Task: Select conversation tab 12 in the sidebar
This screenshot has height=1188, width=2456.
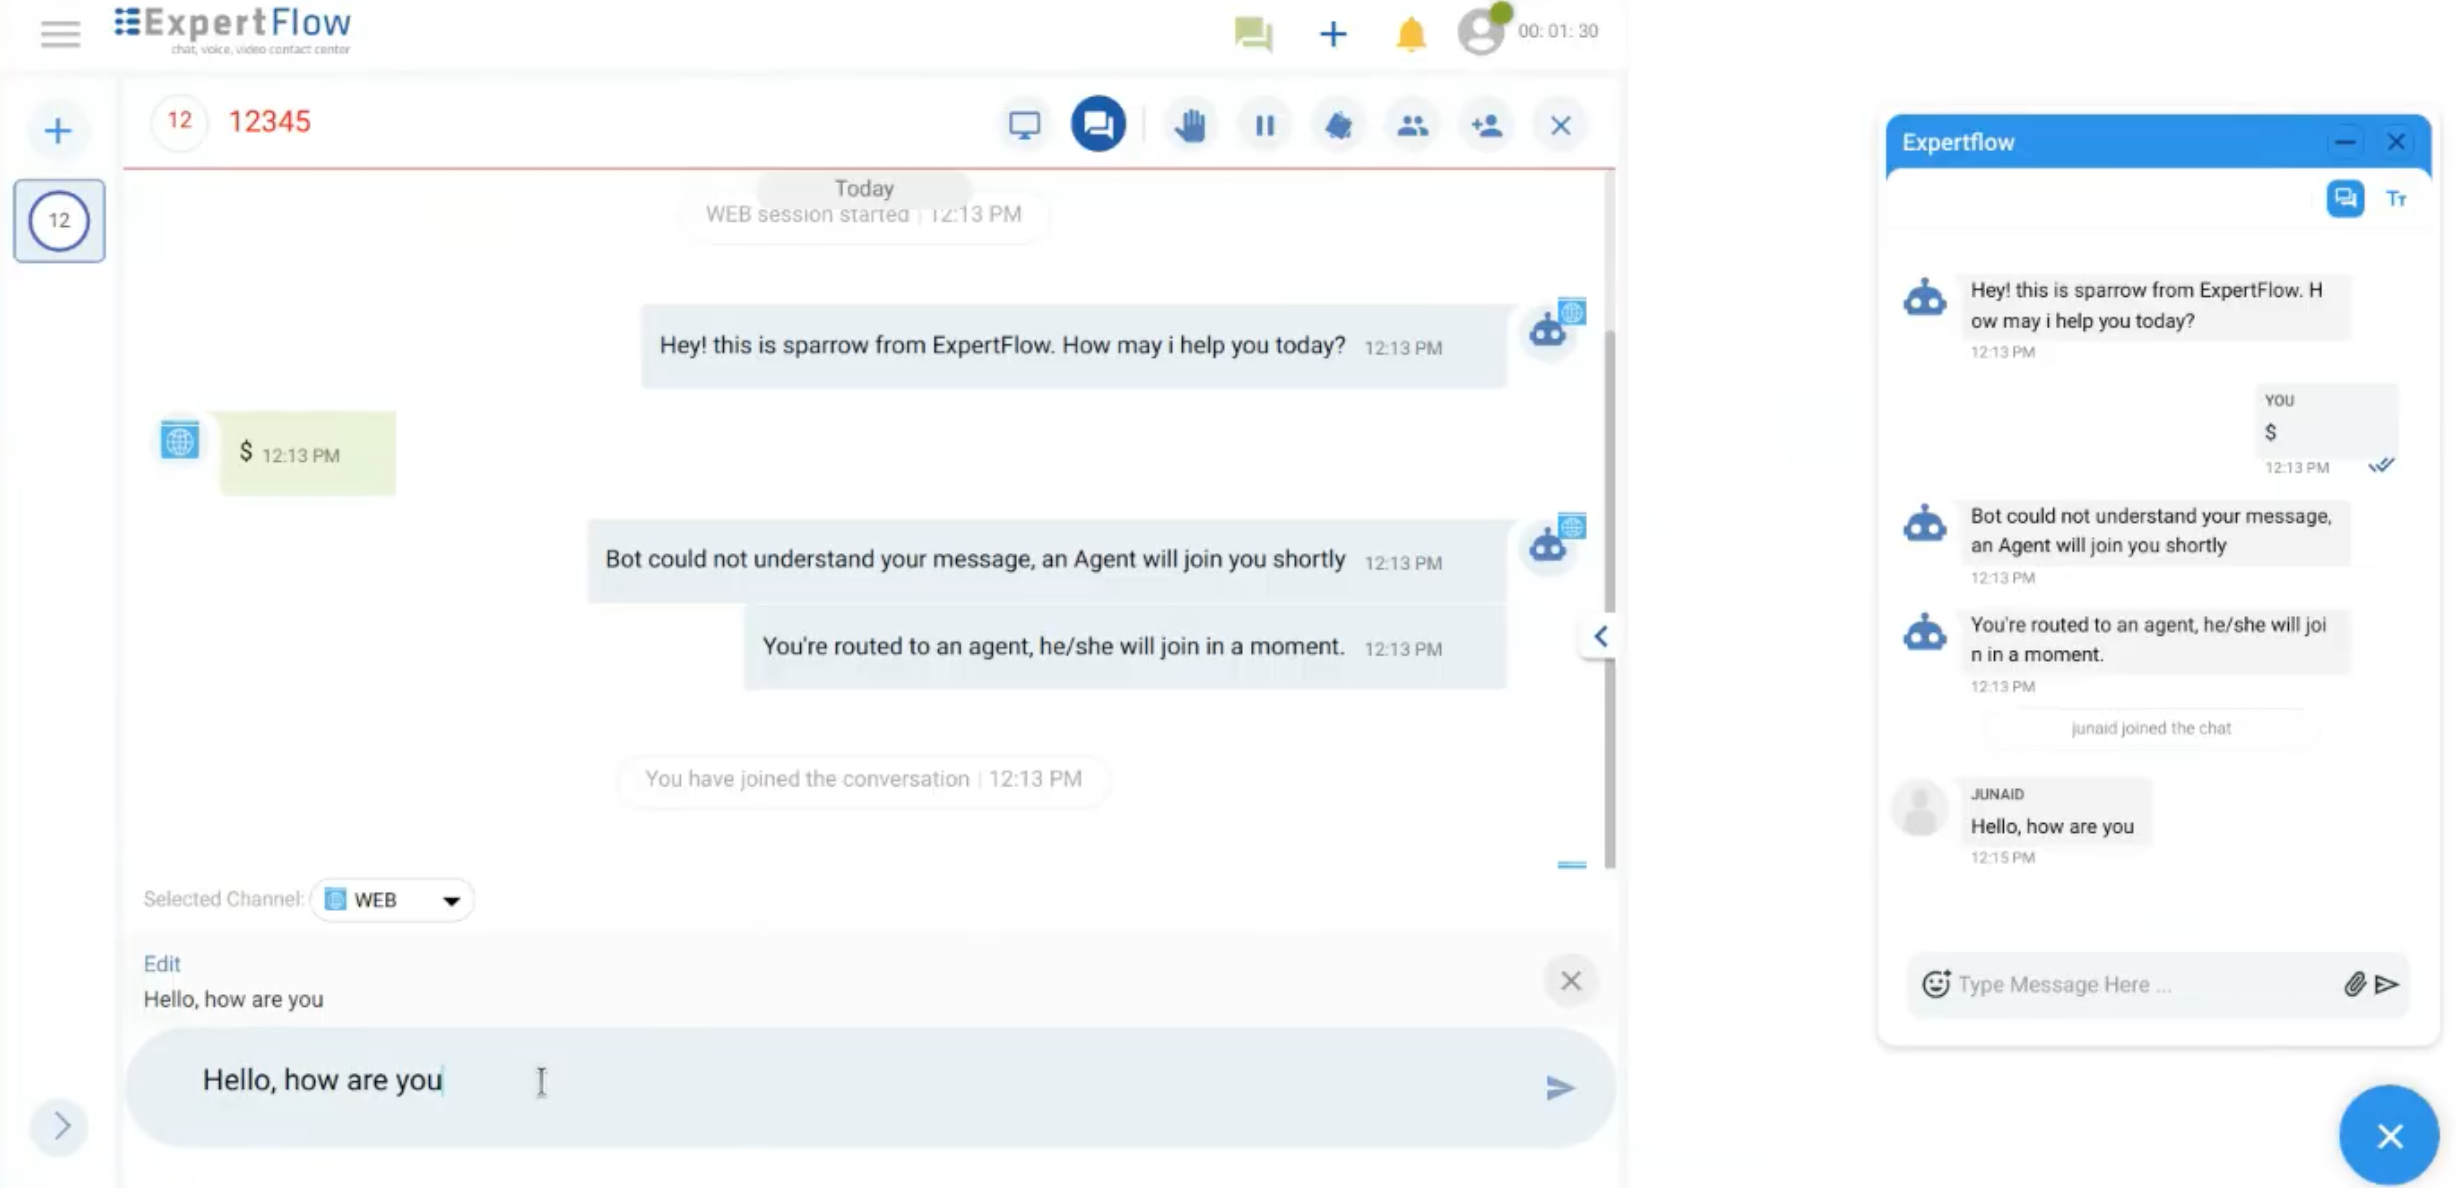Action: pos(58,220)
